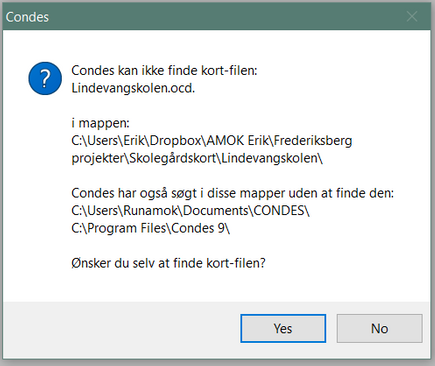Click Yes to locate the map file

283,328
